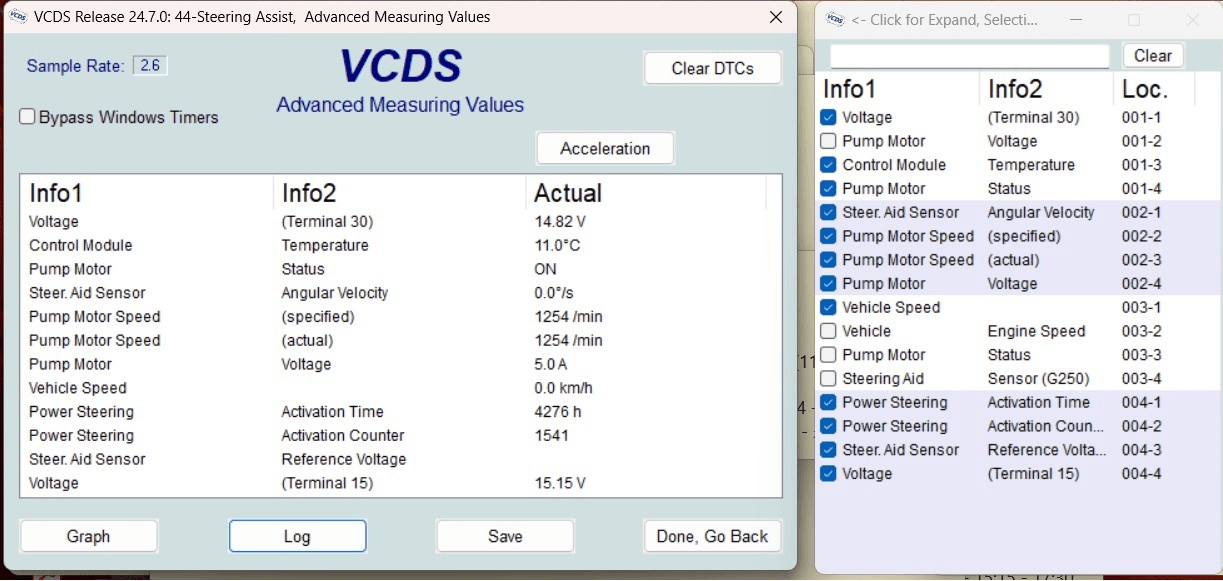The width and height of the screenshot is (1223, 581).
Task: Select the 5.0 A value
Action: coord(551,364)
